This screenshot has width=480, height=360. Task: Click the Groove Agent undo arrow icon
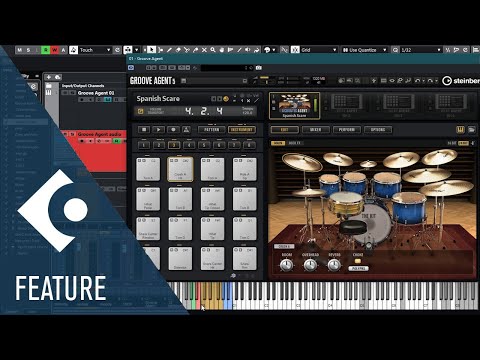pyautogui.click(x=417, y=81)
